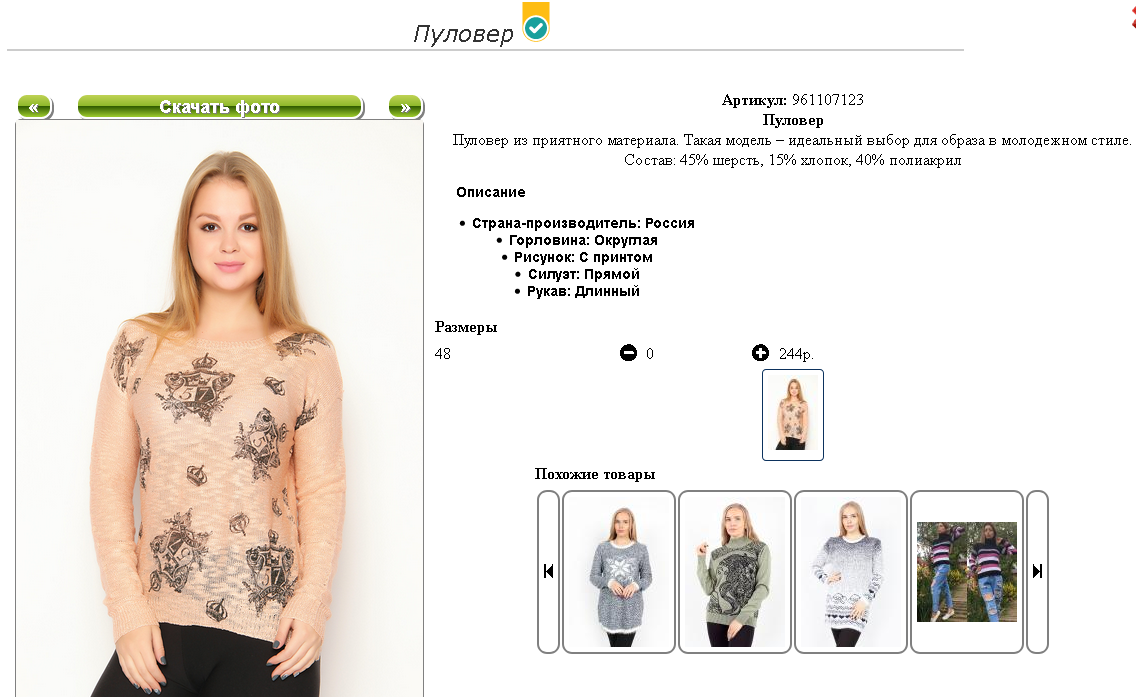
Task: Download photo via Скачать фото button
Action: [220, 107]
